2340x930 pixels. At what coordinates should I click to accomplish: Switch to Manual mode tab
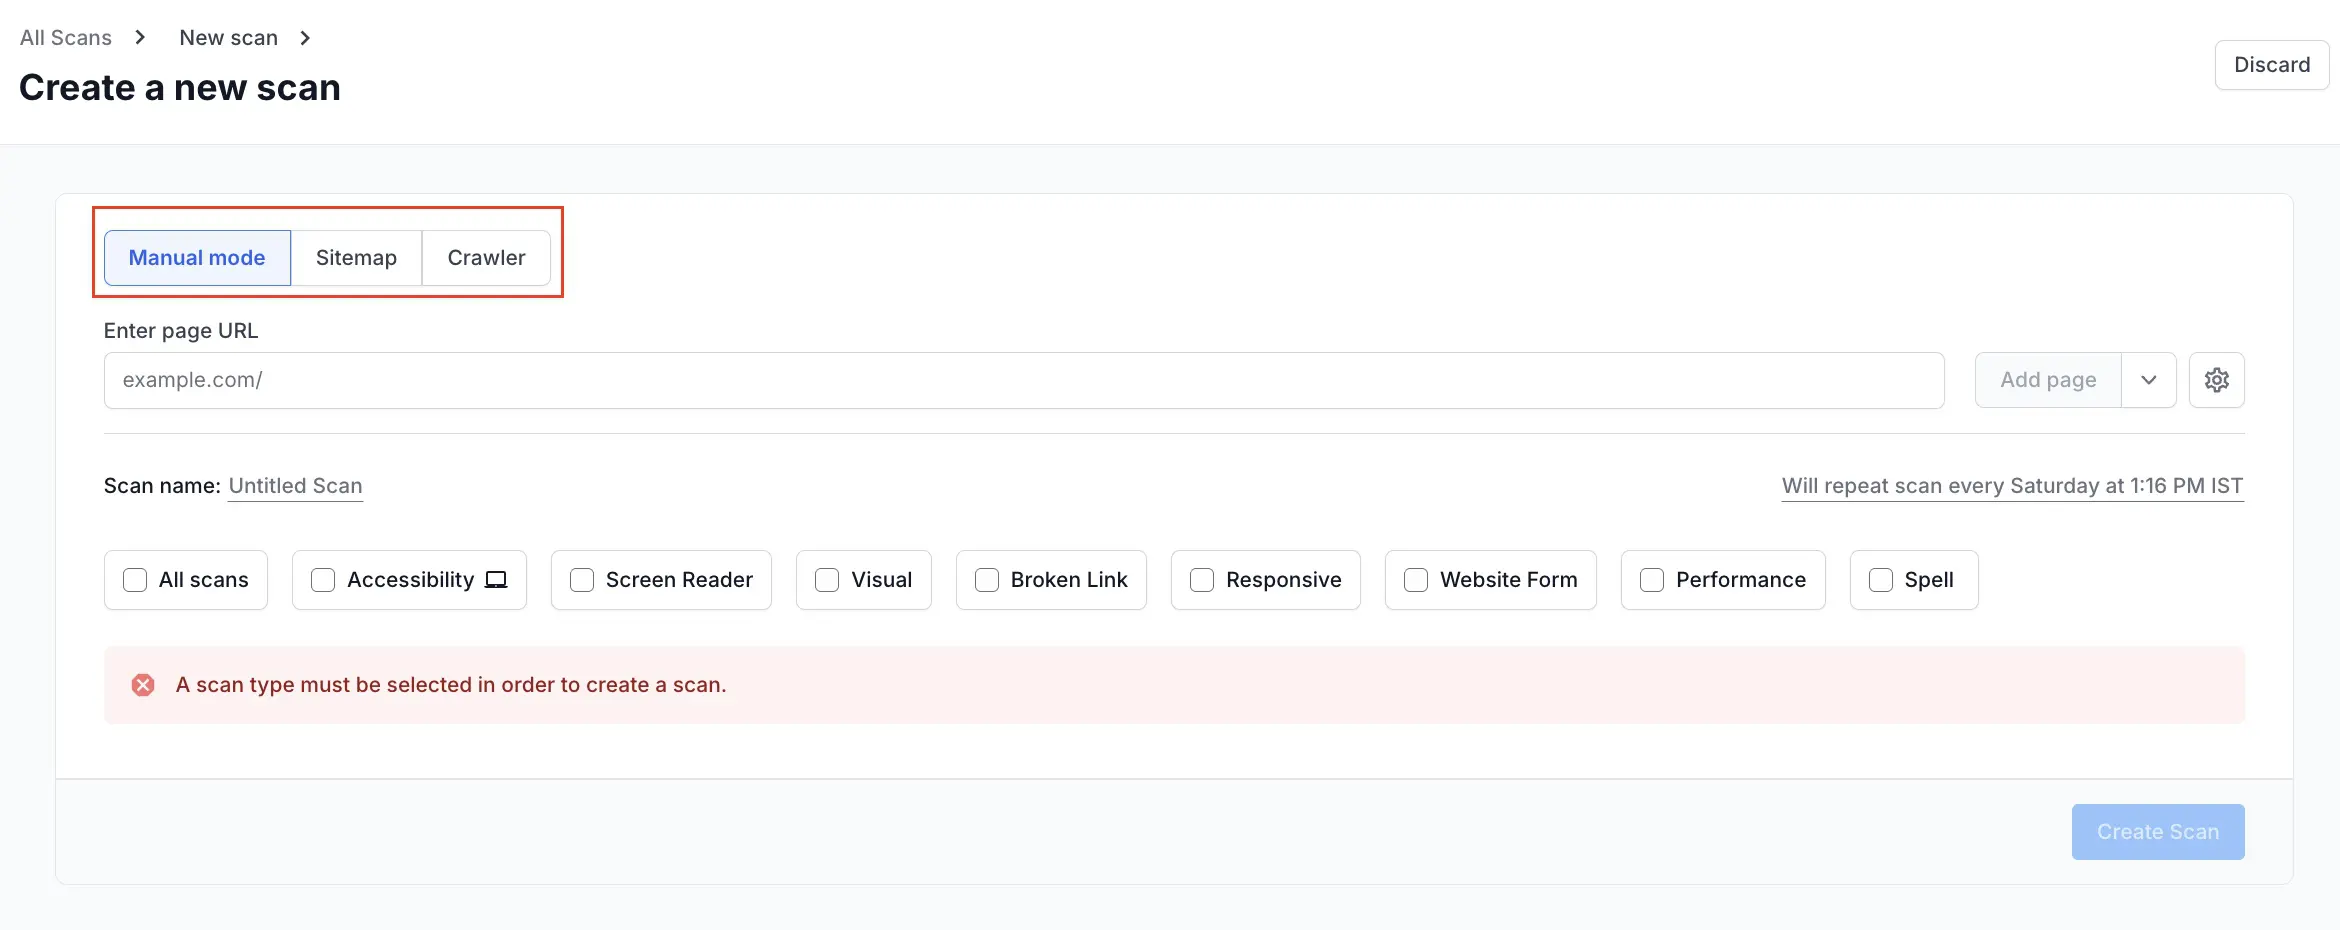point(197,258)
